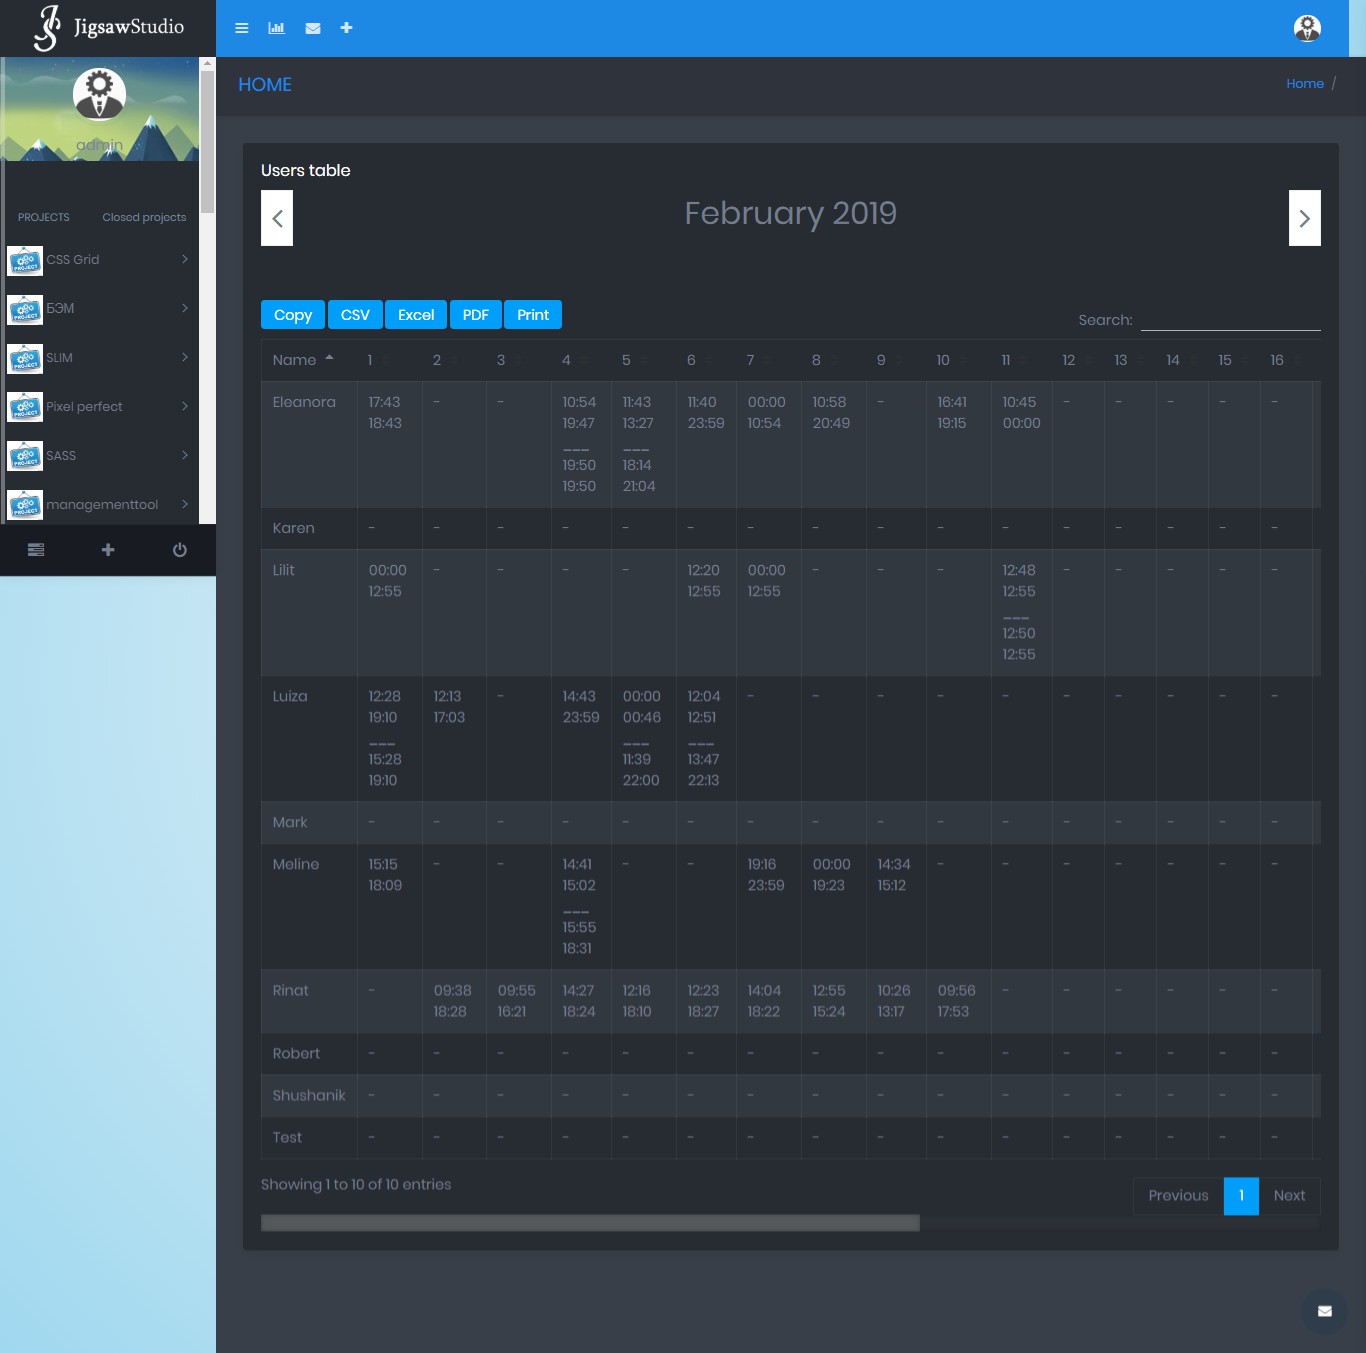Image resolution: width=1366 pixels, height=1353 pixels.
Task: Select the Robert row name
Action: (296, 1053)
